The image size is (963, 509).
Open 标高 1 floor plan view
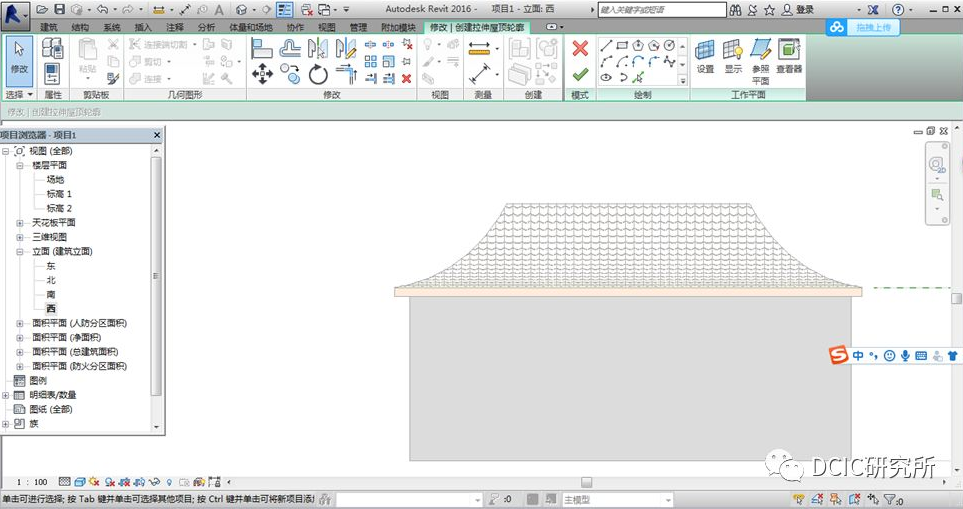[59, 194]
